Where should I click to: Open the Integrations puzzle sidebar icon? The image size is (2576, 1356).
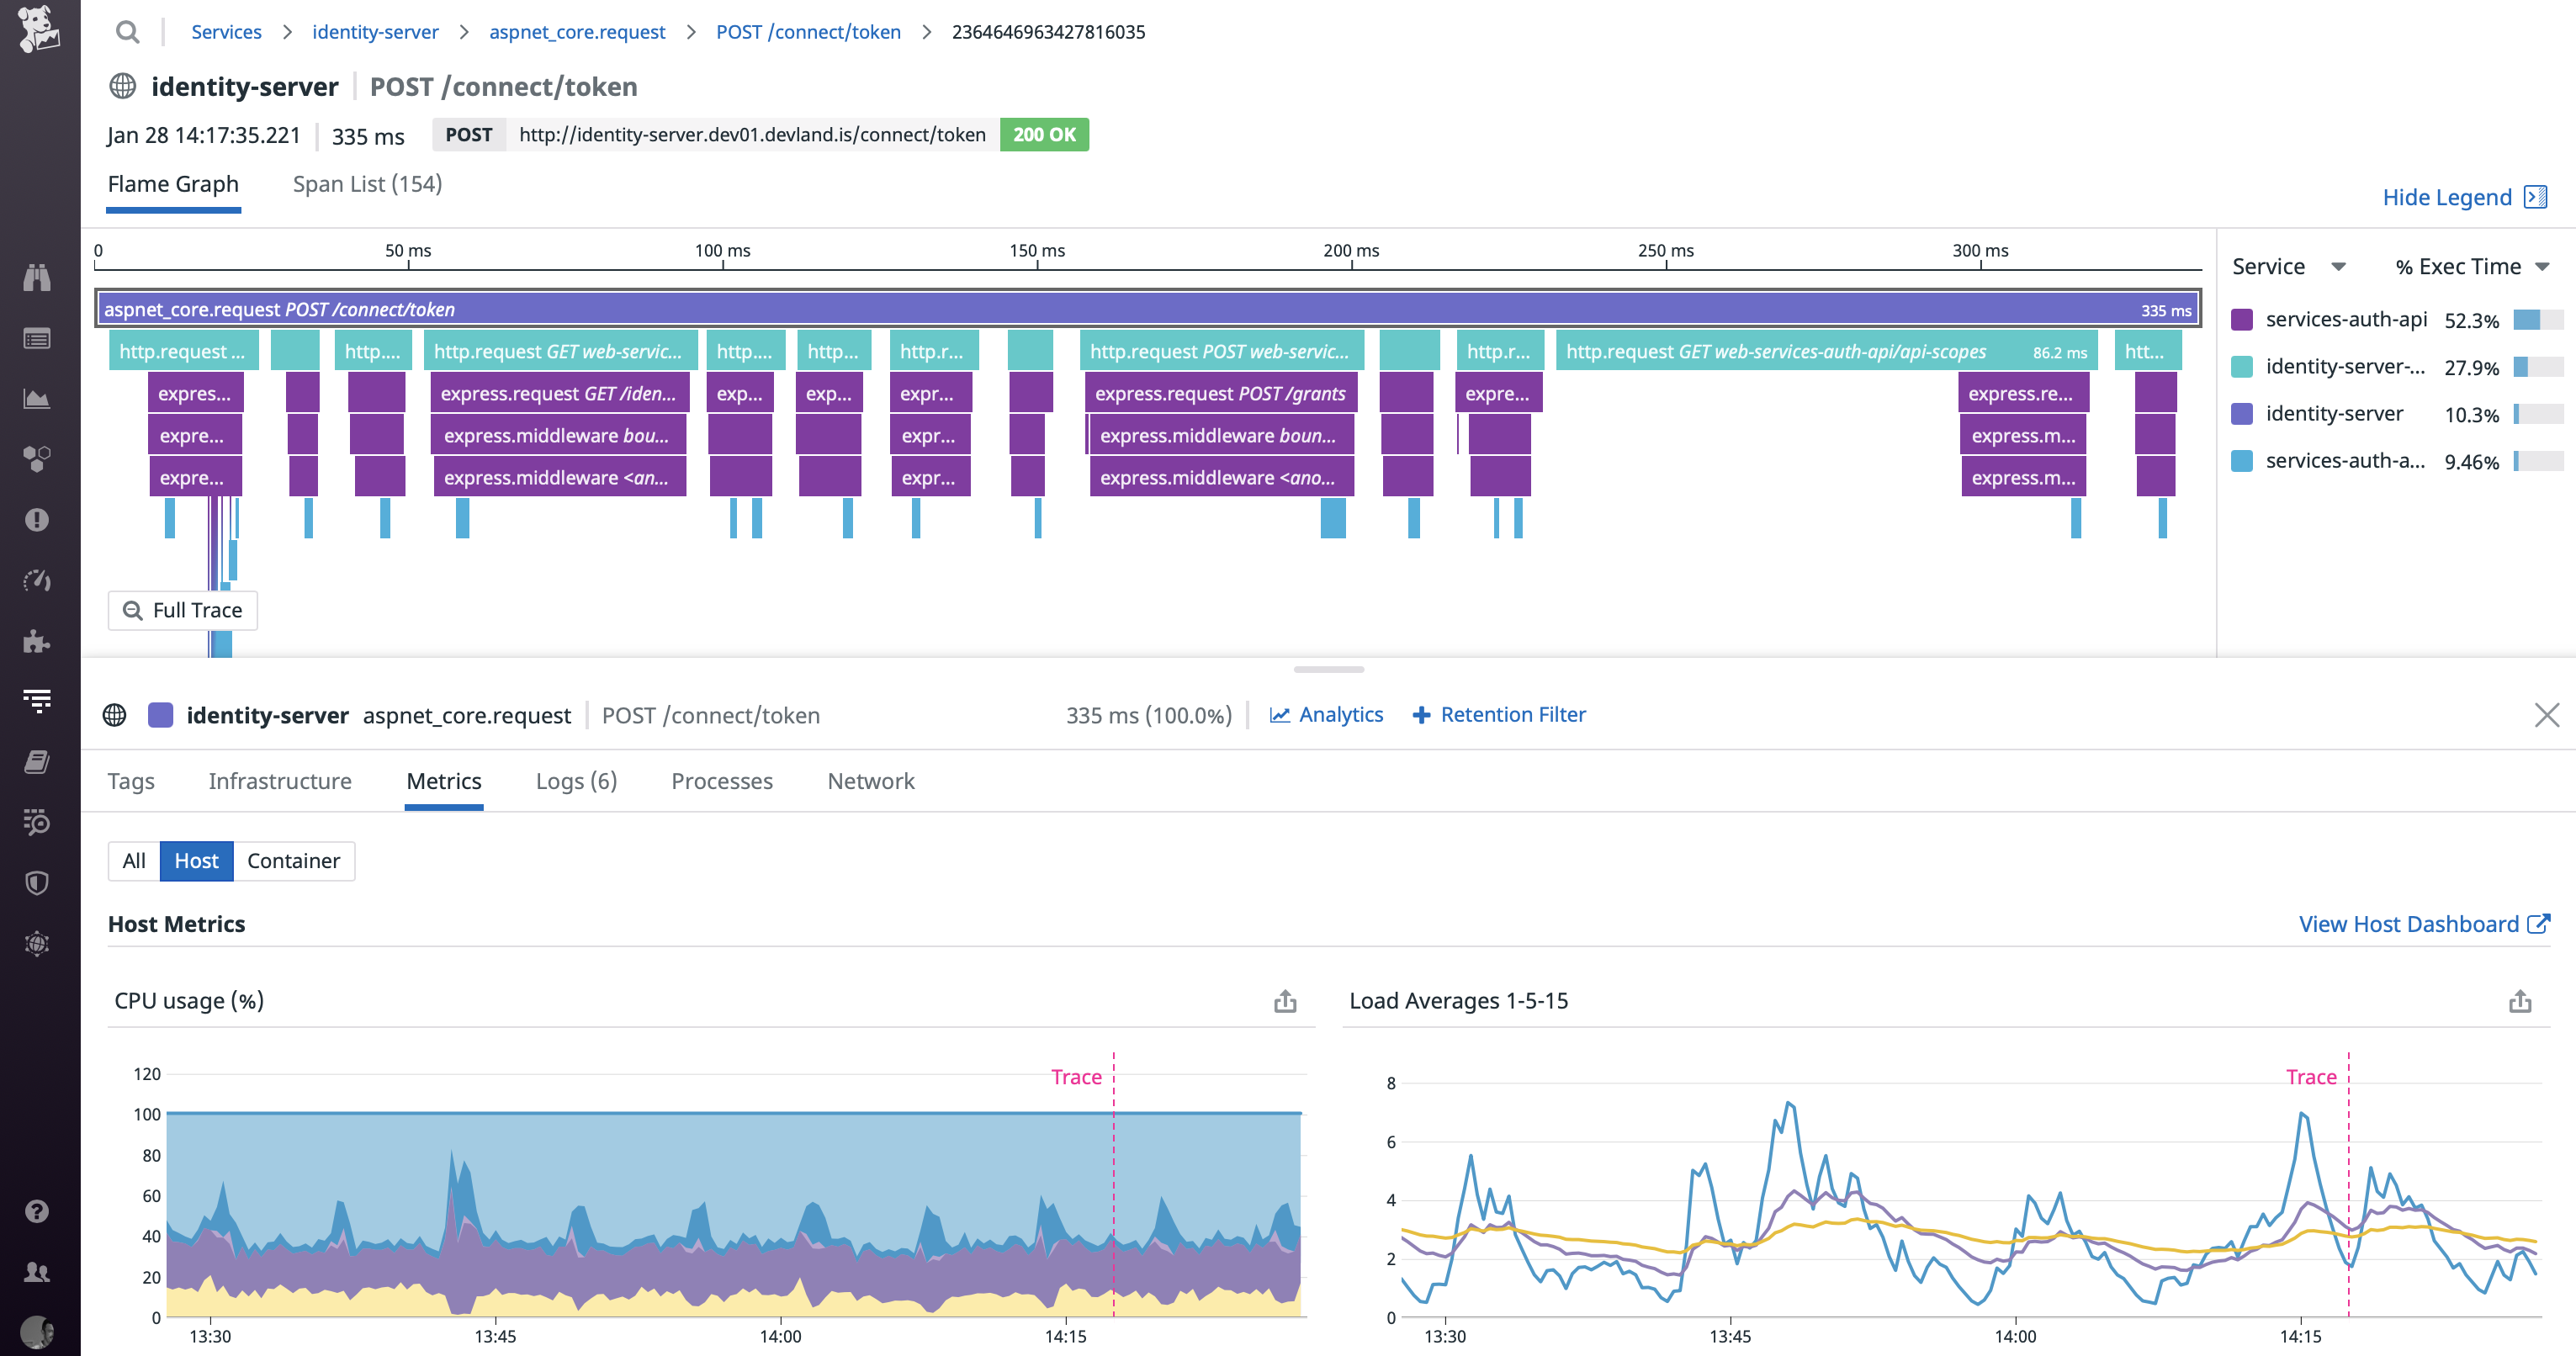37,641
